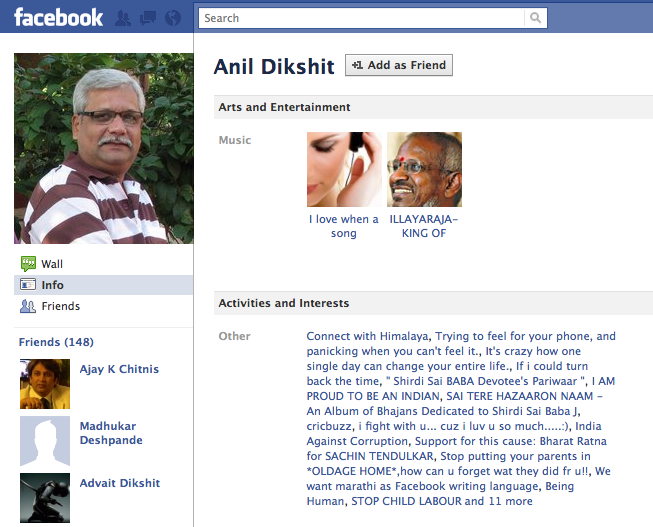This screenshot has height=527, width=653.
Task: Open Friends (148) list link
Action: coord(56,342)
